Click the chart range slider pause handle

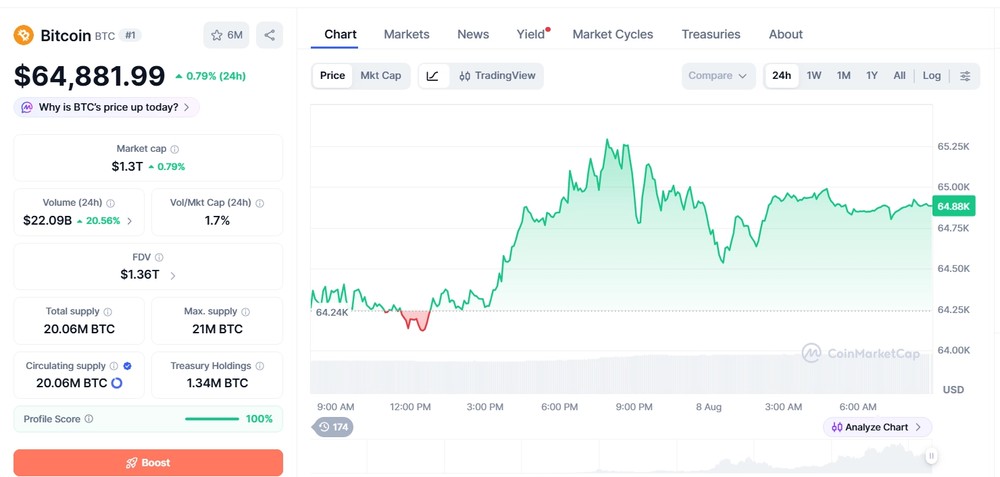tap(932, 455)
